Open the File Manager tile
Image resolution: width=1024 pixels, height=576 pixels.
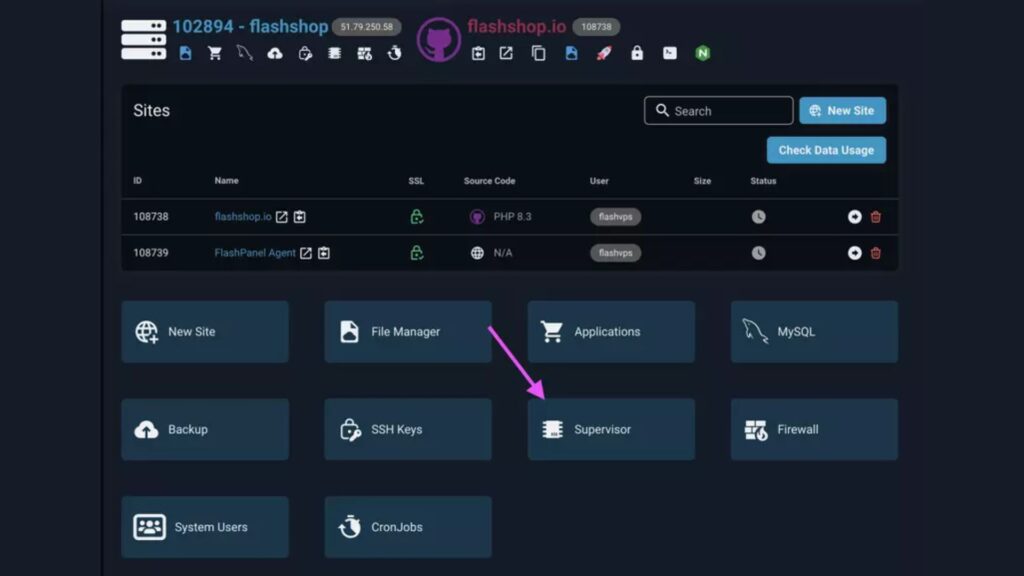click(x=408, y=332)
